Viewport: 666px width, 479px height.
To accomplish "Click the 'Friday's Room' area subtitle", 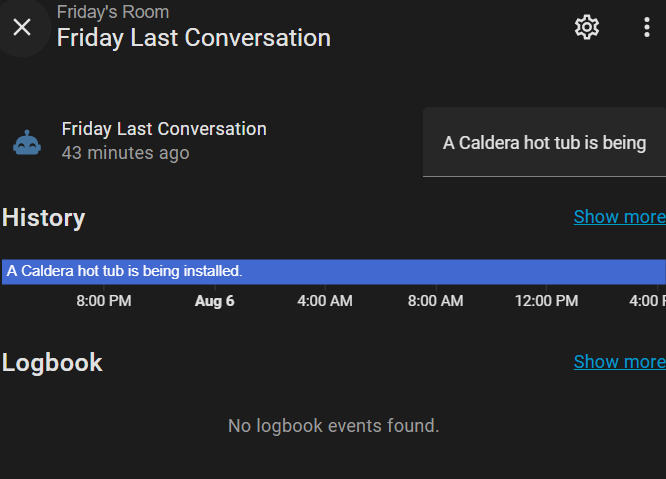I will click(113, 12).
